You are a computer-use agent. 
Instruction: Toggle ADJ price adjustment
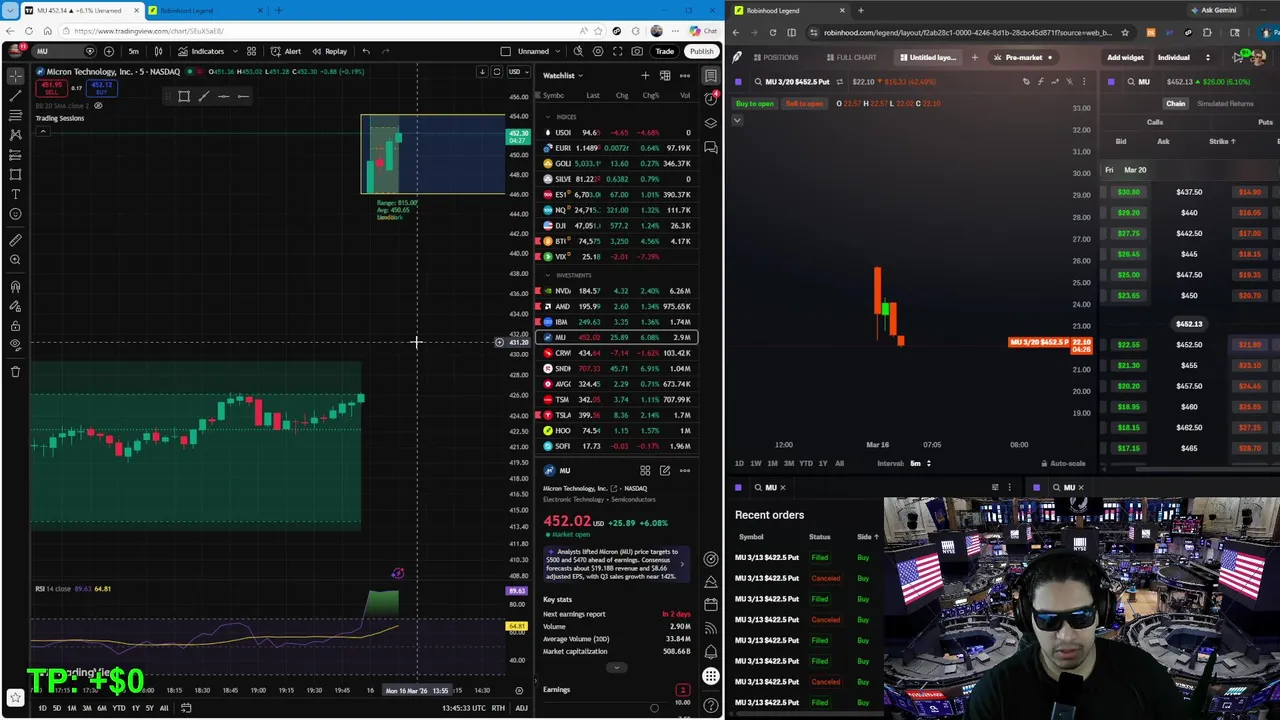(521, 708)
